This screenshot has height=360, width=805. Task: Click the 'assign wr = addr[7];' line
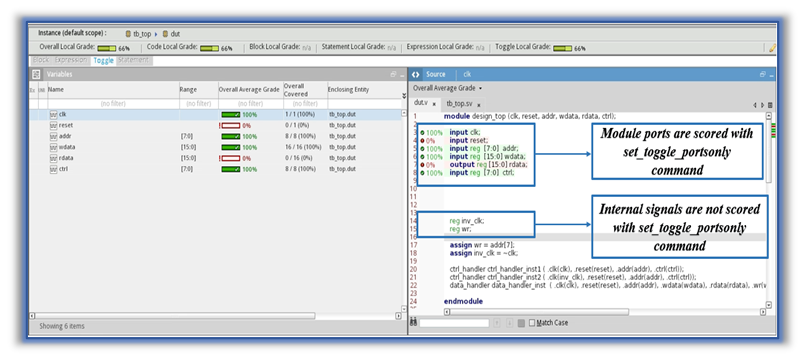click(482, 245)
